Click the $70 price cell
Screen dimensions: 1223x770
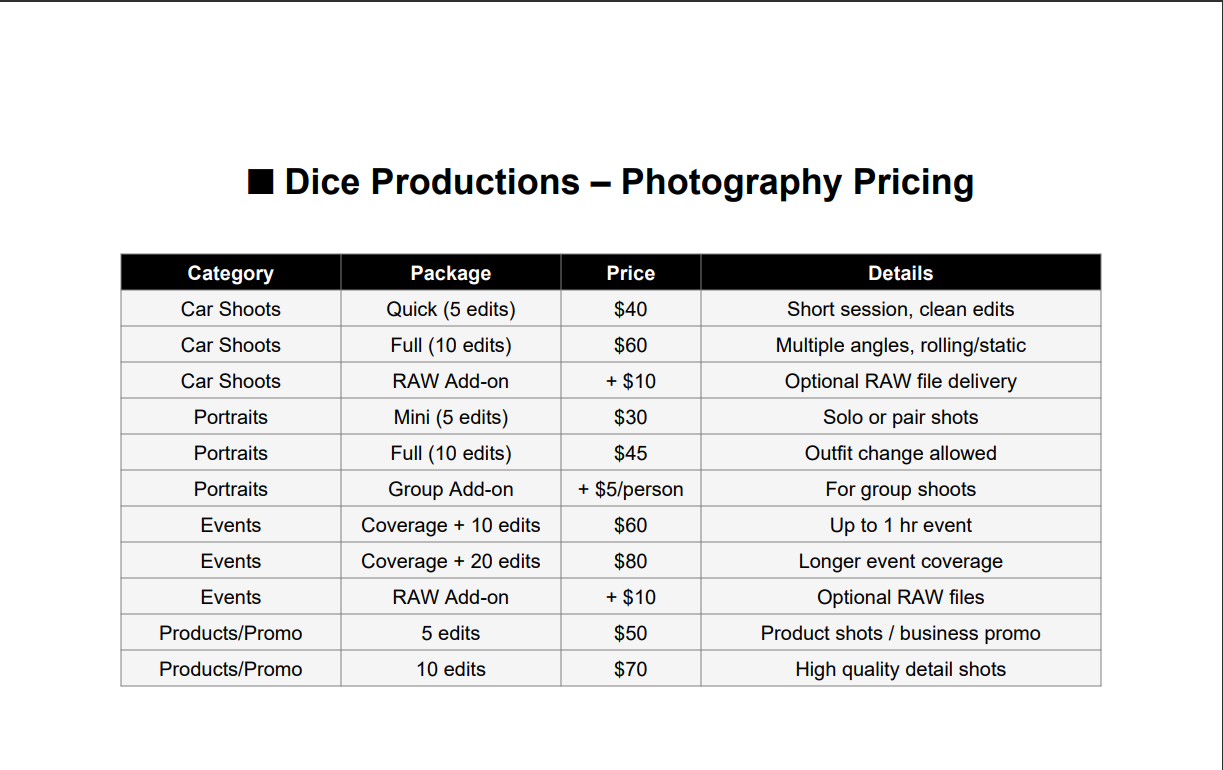click(x=631, y=669)
